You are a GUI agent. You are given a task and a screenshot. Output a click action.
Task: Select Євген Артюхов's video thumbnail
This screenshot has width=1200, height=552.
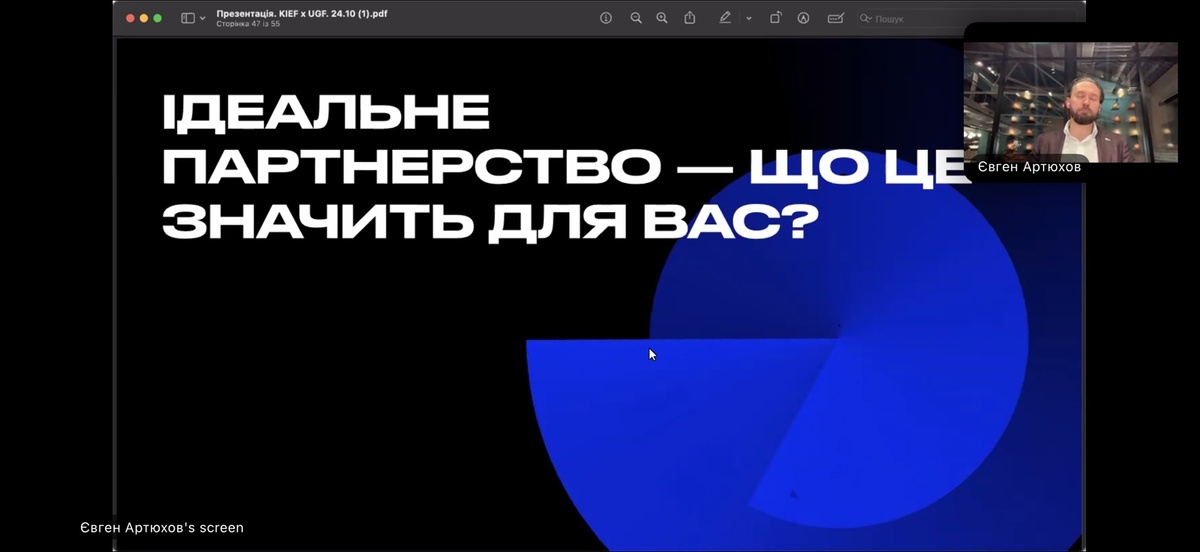click(x=1070, y=100)
